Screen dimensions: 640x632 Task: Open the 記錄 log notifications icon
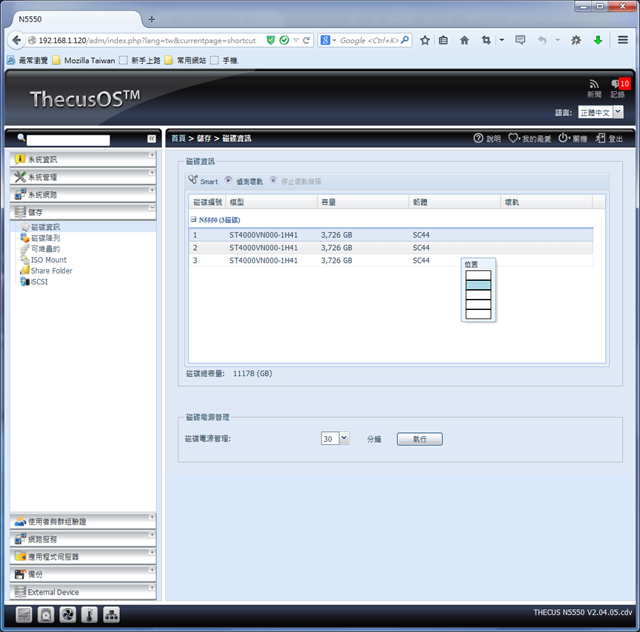[619, 89]
